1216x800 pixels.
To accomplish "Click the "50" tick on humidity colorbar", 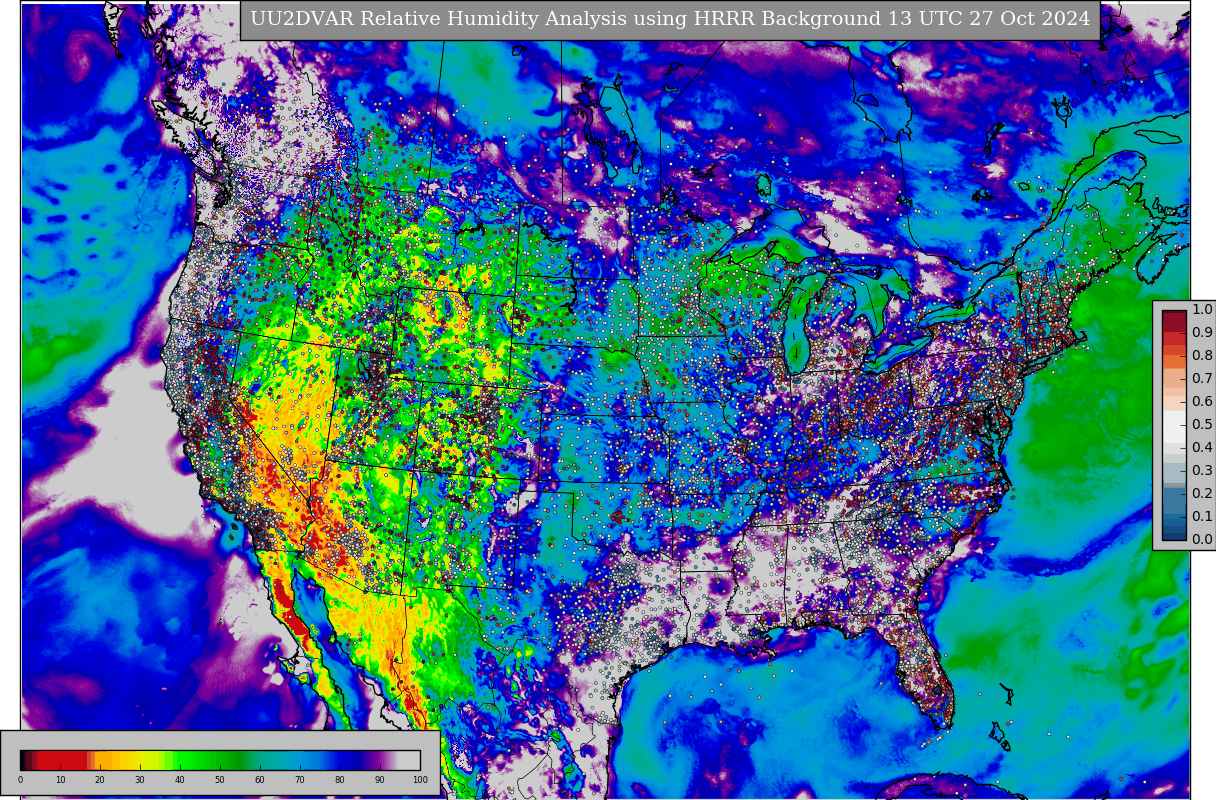I will point(220,780).
